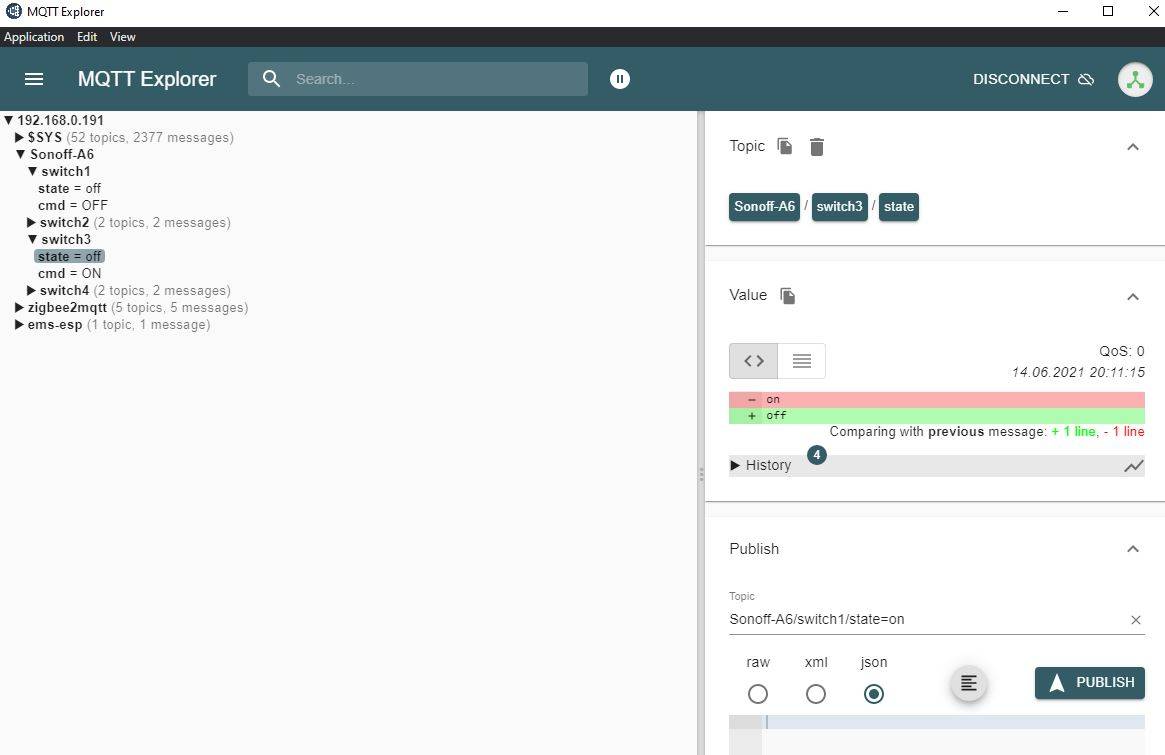Click the 'QoS: 0' label

pyautogui.click(x=1121, y=351)
